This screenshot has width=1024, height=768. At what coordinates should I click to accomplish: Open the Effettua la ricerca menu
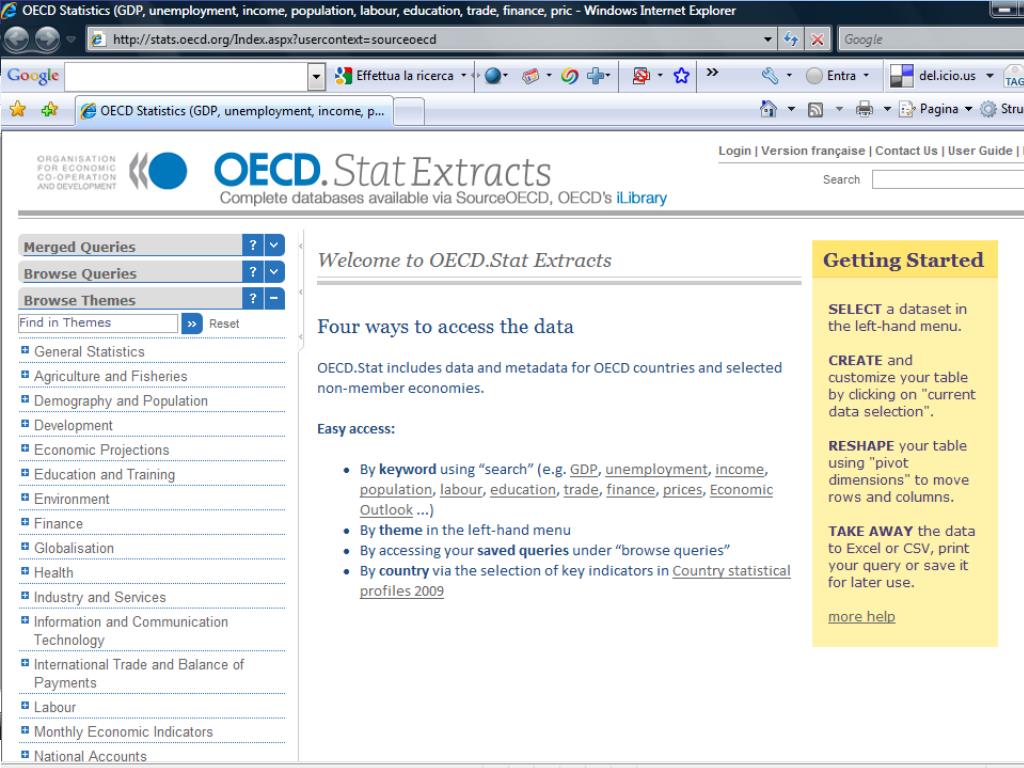point(464,76)
